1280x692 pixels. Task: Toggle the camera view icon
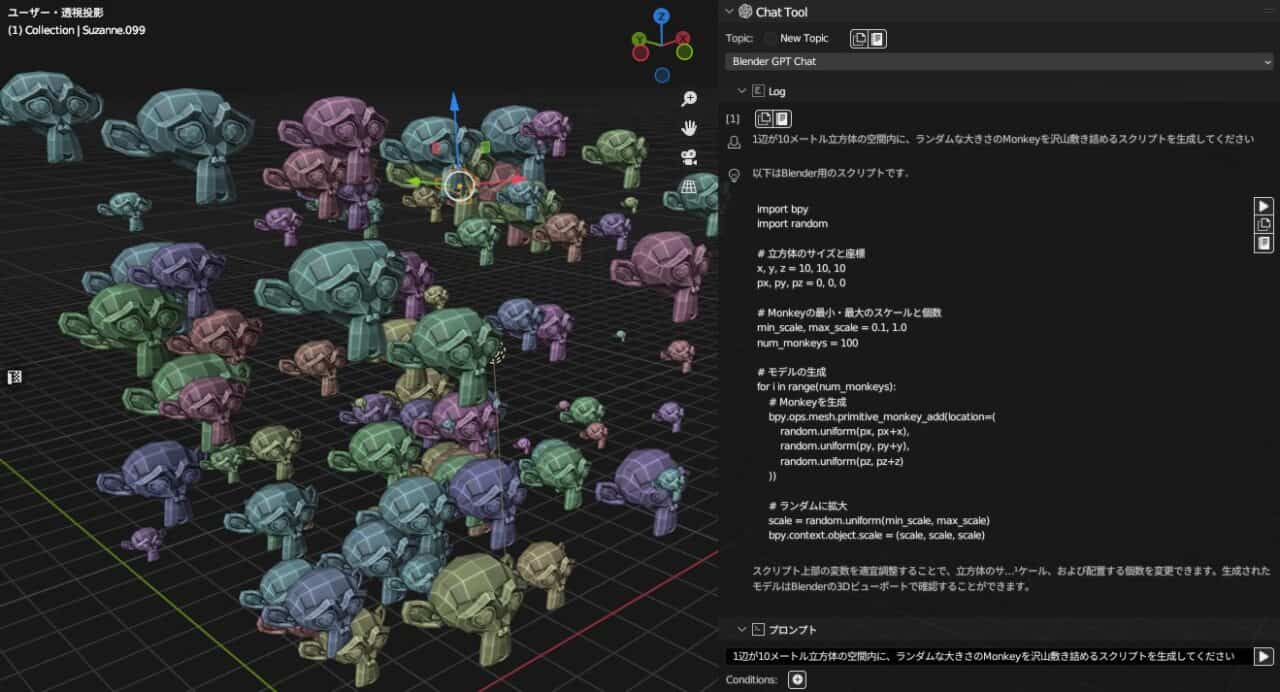click(x=689, y=157)
